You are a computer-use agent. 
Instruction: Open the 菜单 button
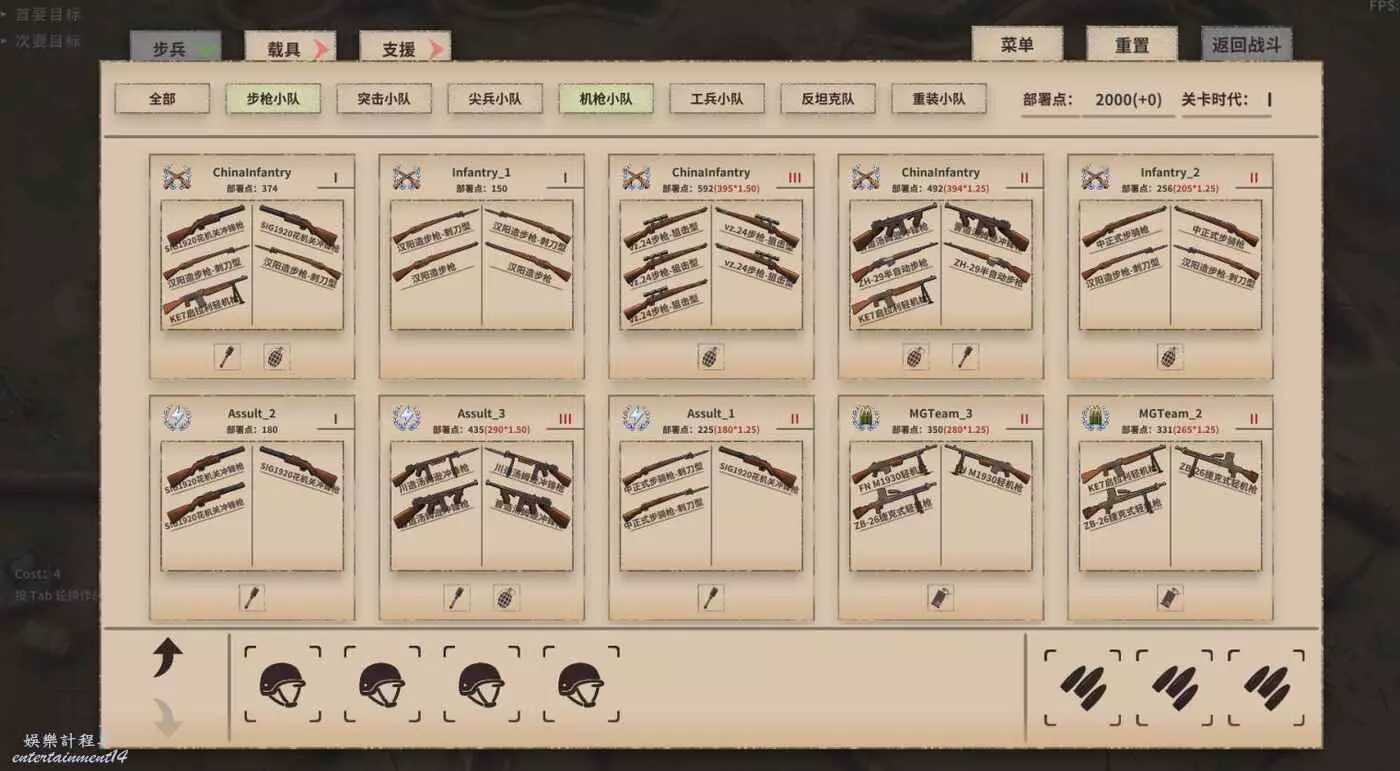1017,45
